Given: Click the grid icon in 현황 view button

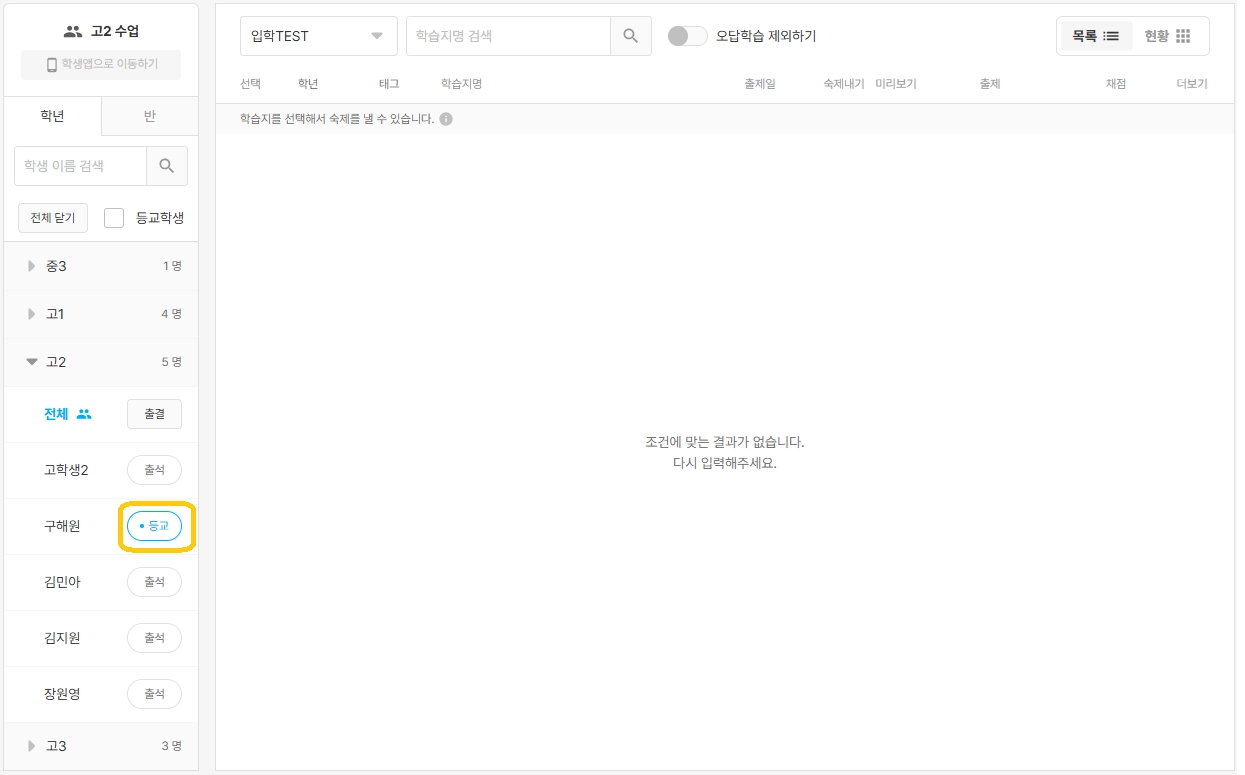Looking at the screenshot, I should click(x=1183, y=36).
